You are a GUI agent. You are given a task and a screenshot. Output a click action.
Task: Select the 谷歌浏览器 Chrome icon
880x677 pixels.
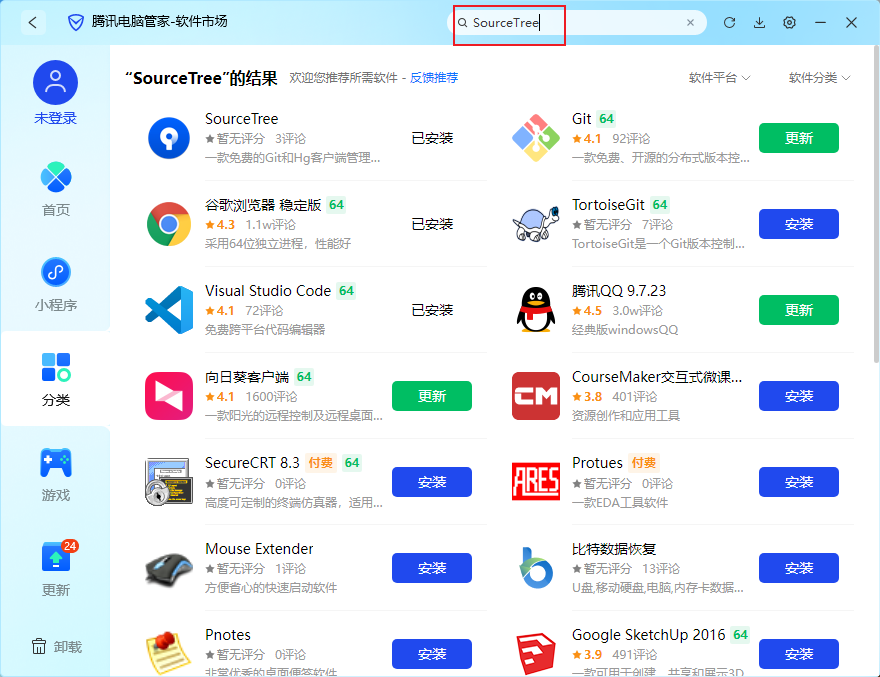[168, 224]
